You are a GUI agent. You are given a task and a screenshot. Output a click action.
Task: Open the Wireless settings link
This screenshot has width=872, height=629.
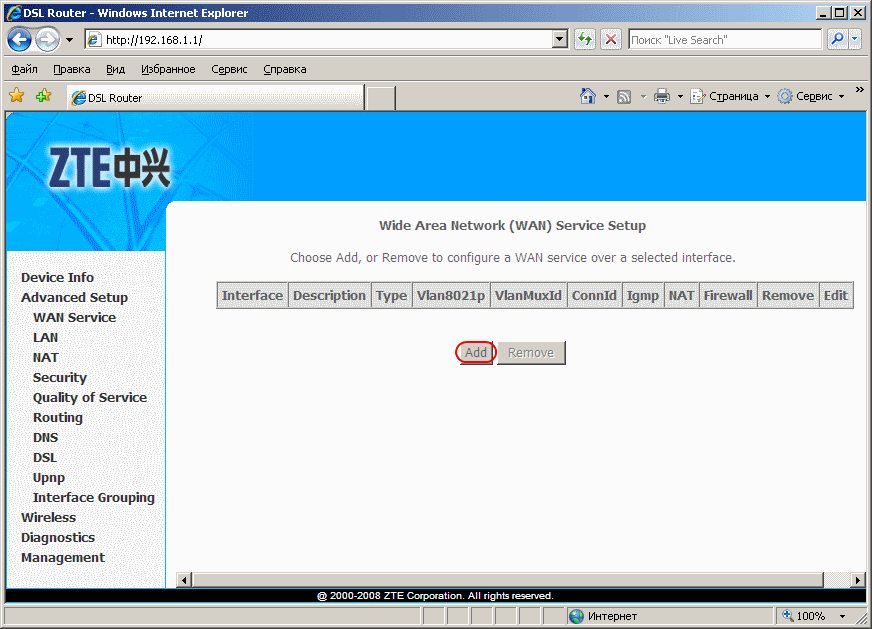[x=48, y=518]
